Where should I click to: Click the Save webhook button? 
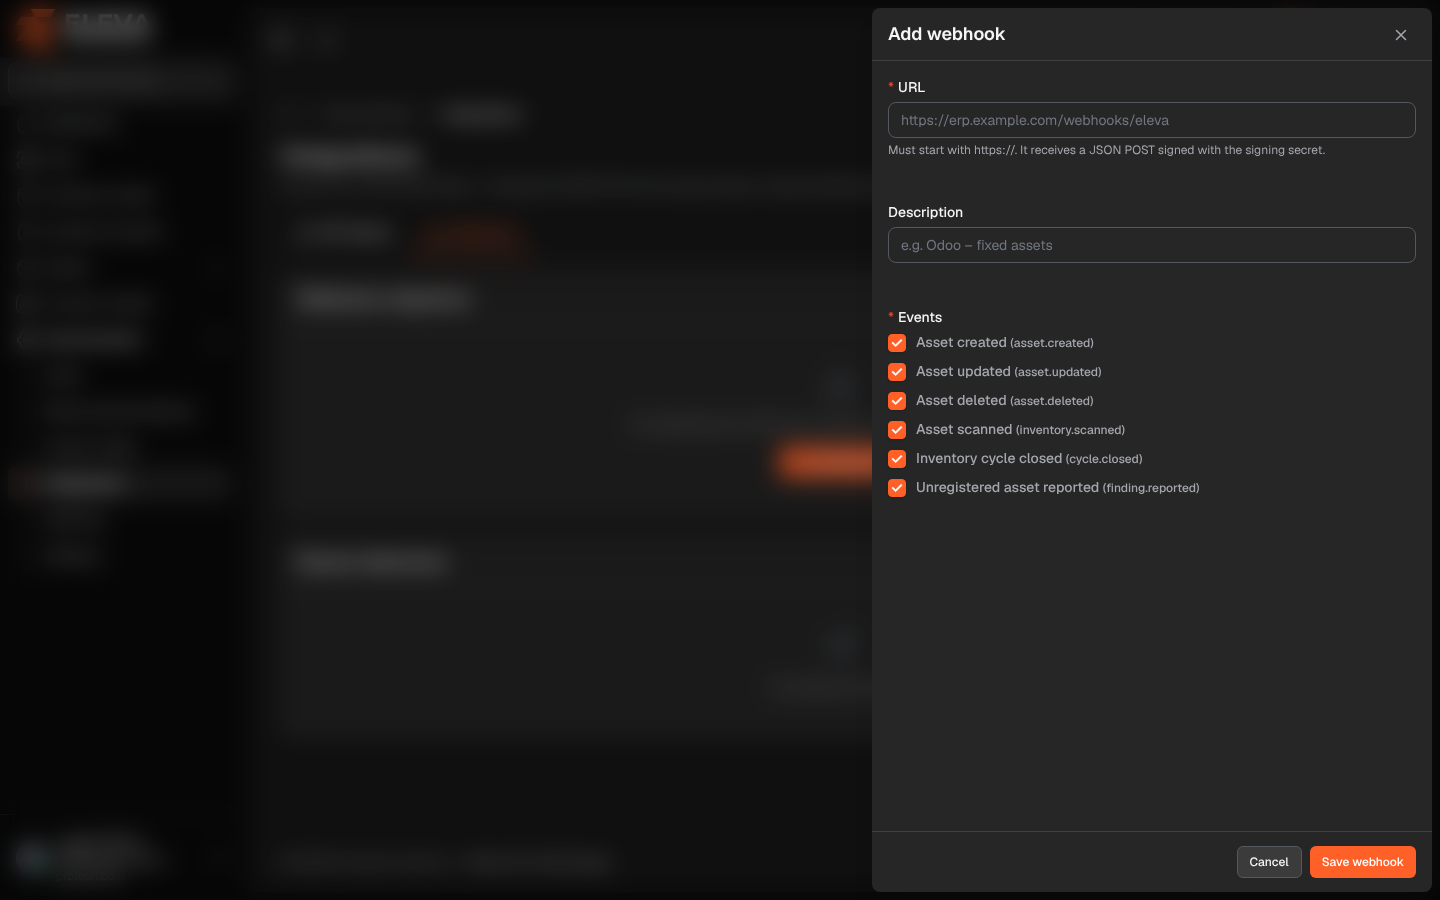click(1363, 862)
